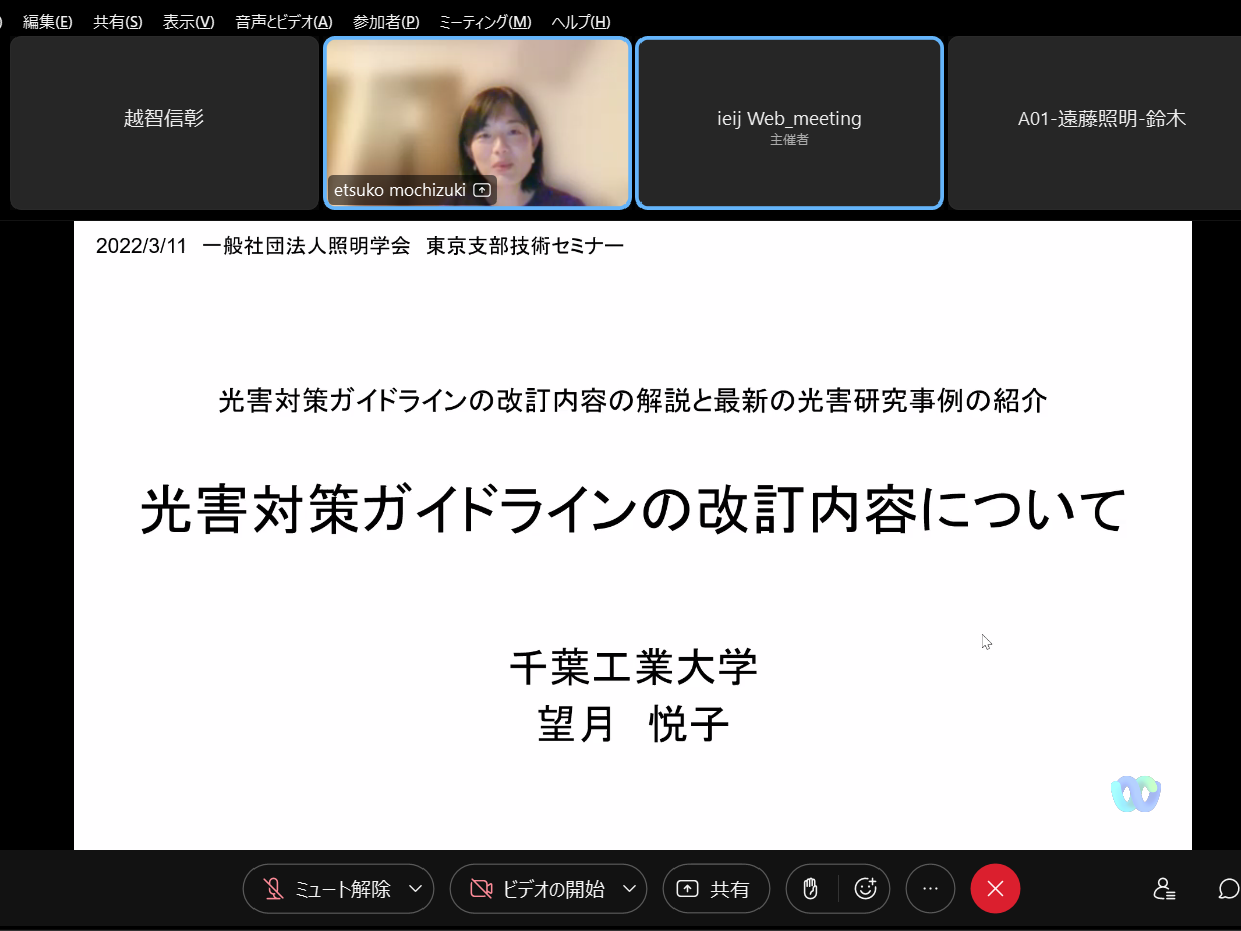The height and width of the screenshot is (931, 1241).
Task: Click the slide header date 2022/3/11
Action: 141,246
